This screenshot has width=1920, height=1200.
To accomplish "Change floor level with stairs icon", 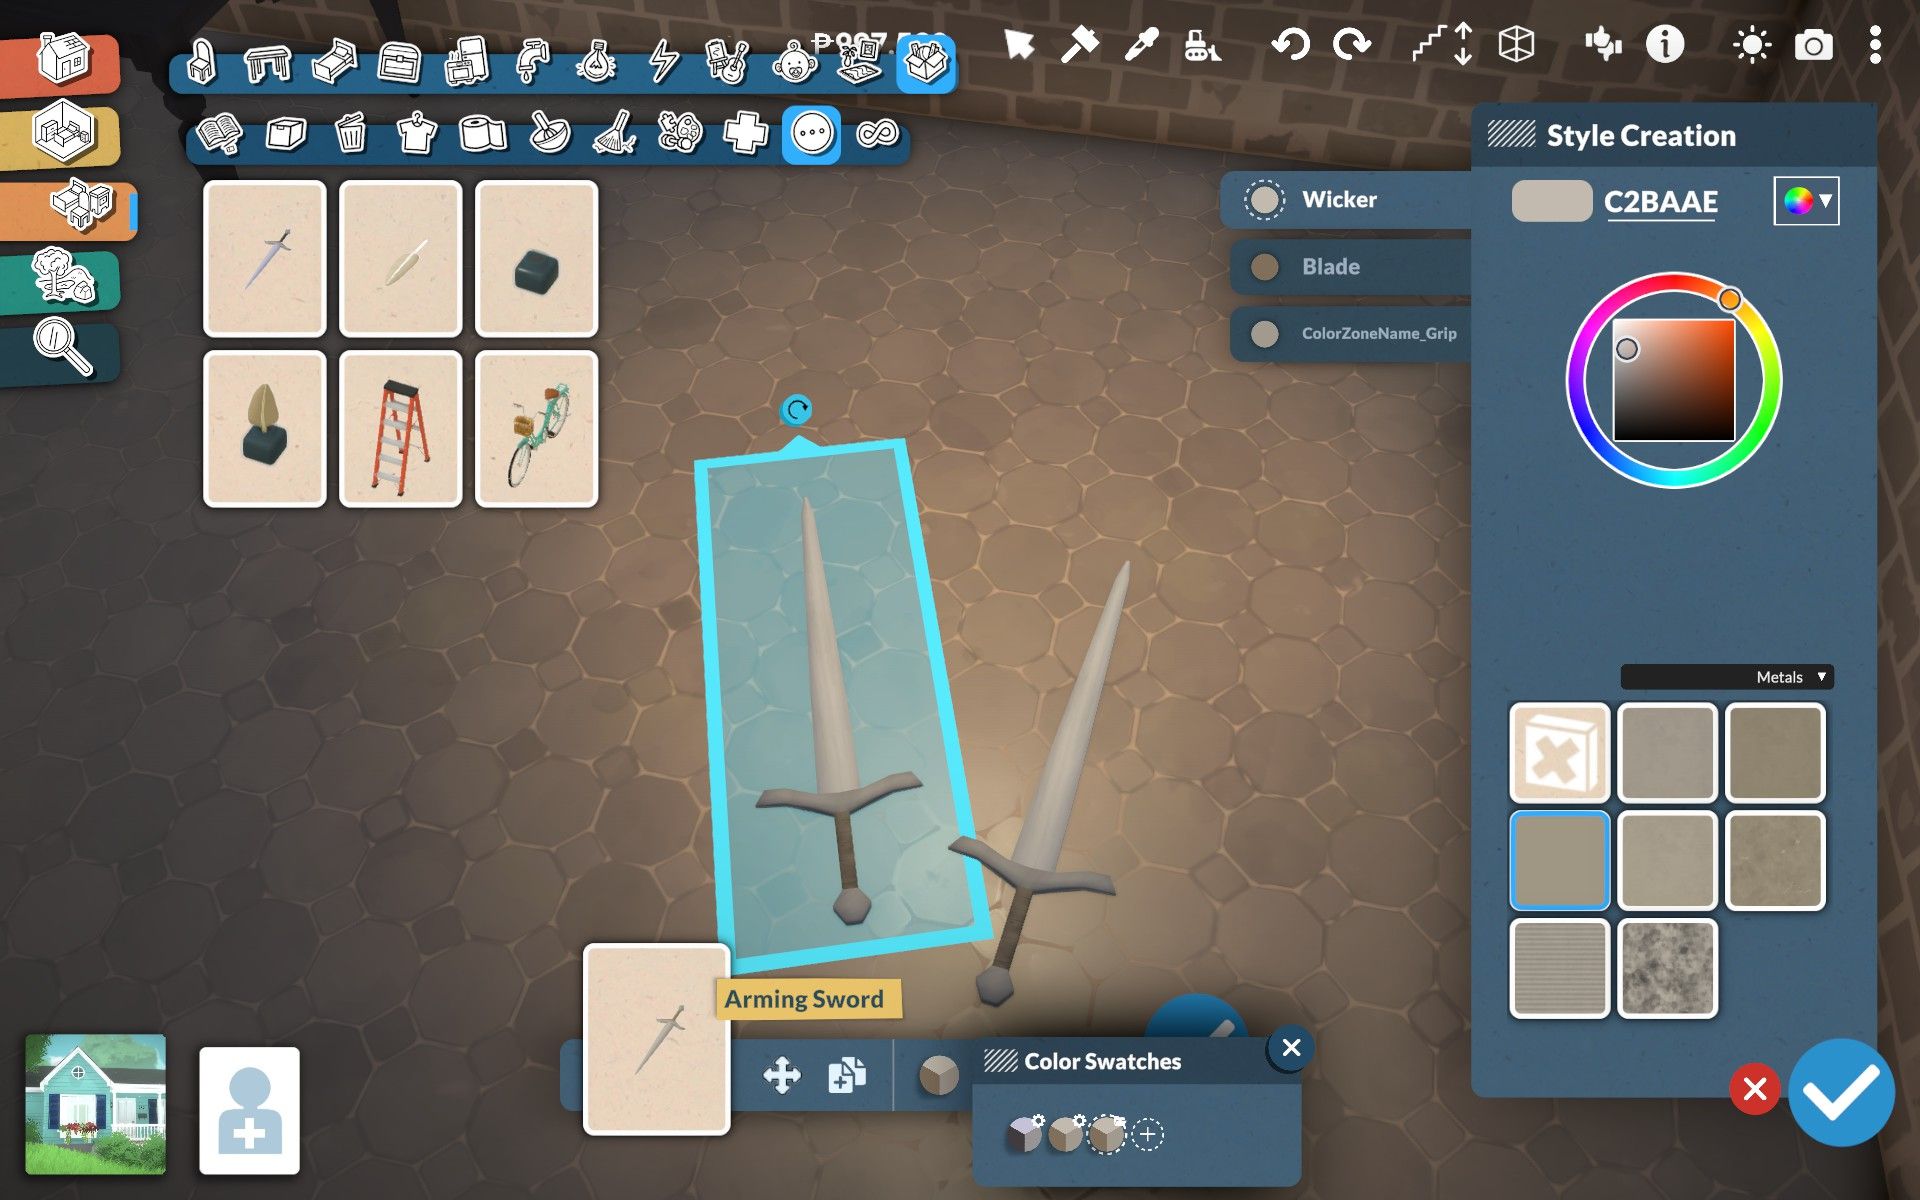I will coord(1441,45).
